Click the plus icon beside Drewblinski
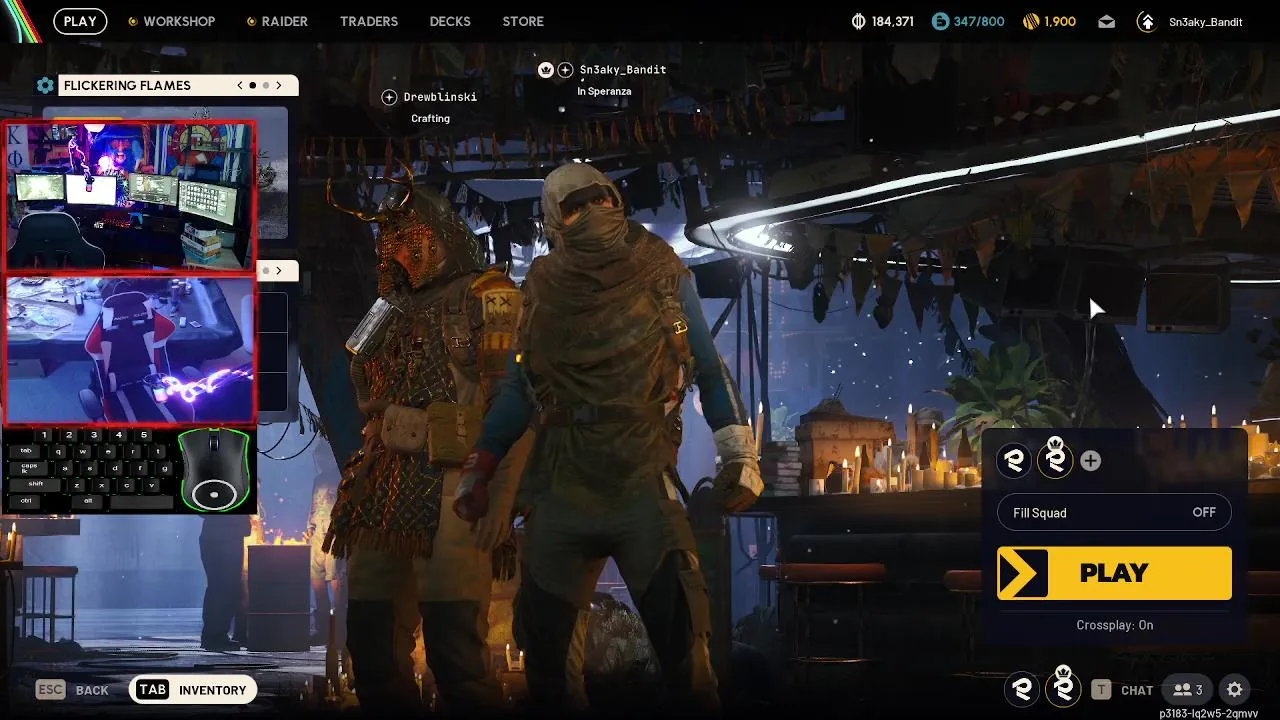This screenshot has height=720, width=1280. (390, 97)
